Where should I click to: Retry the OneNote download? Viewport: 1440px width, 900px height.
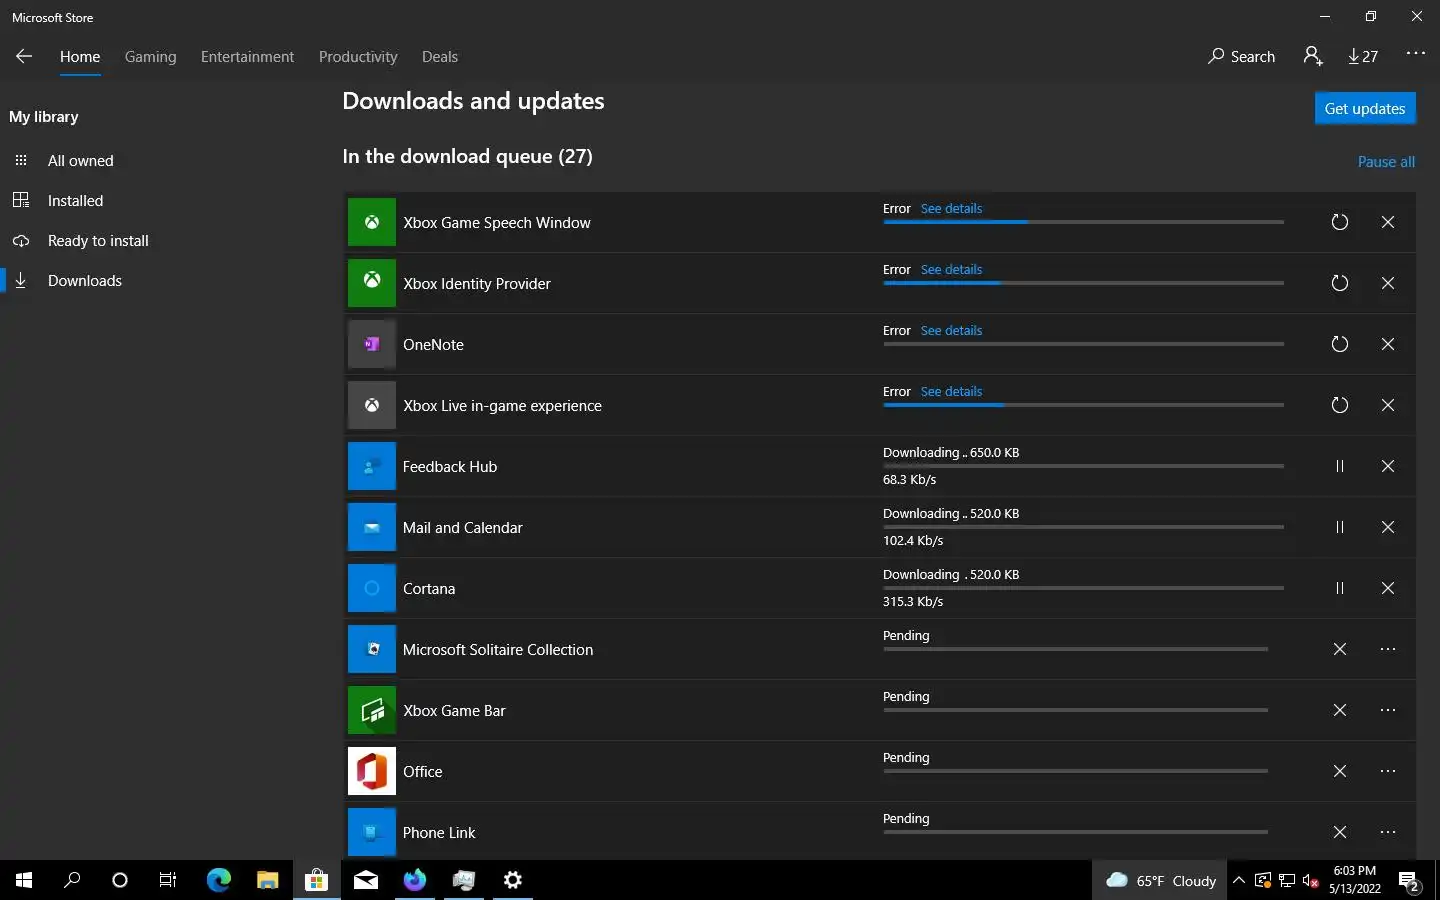(x=1340, y=344)
